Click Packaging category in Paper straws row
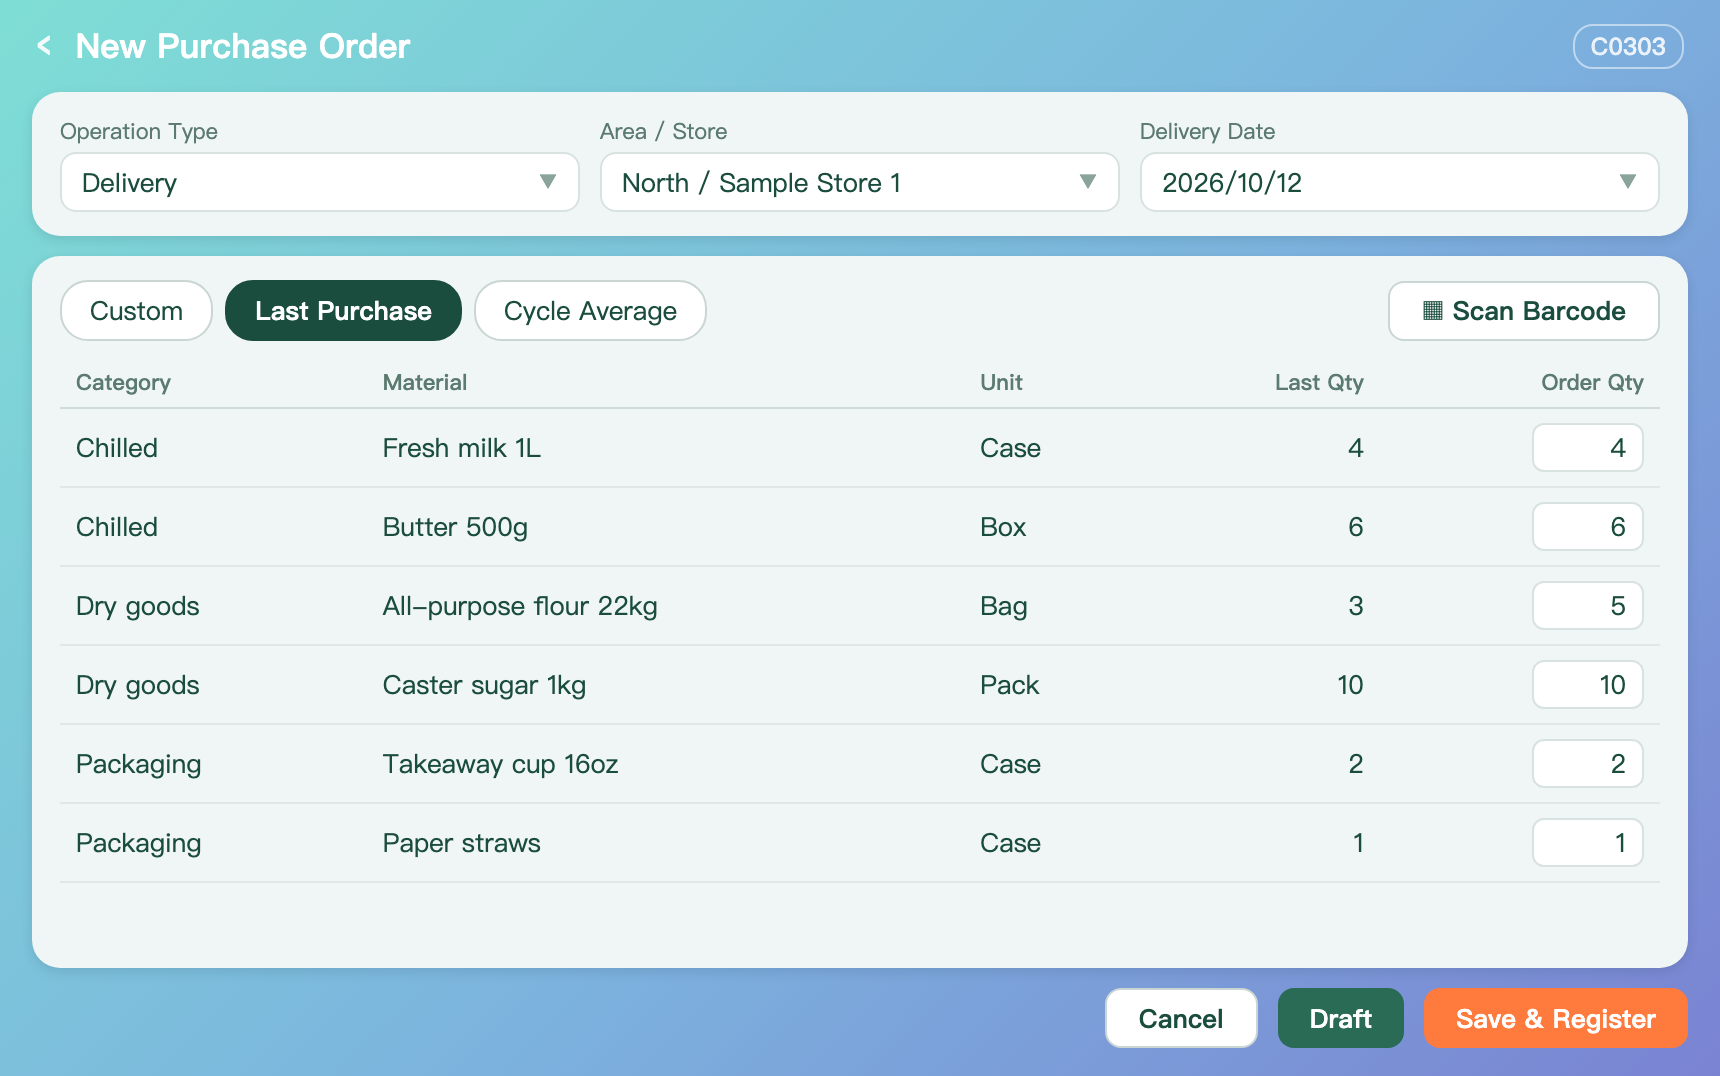 point(139,844)
